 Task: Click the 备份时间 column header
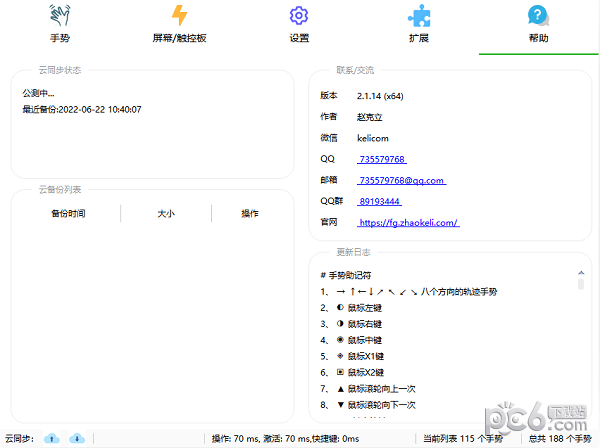click(x=68, y=213)
